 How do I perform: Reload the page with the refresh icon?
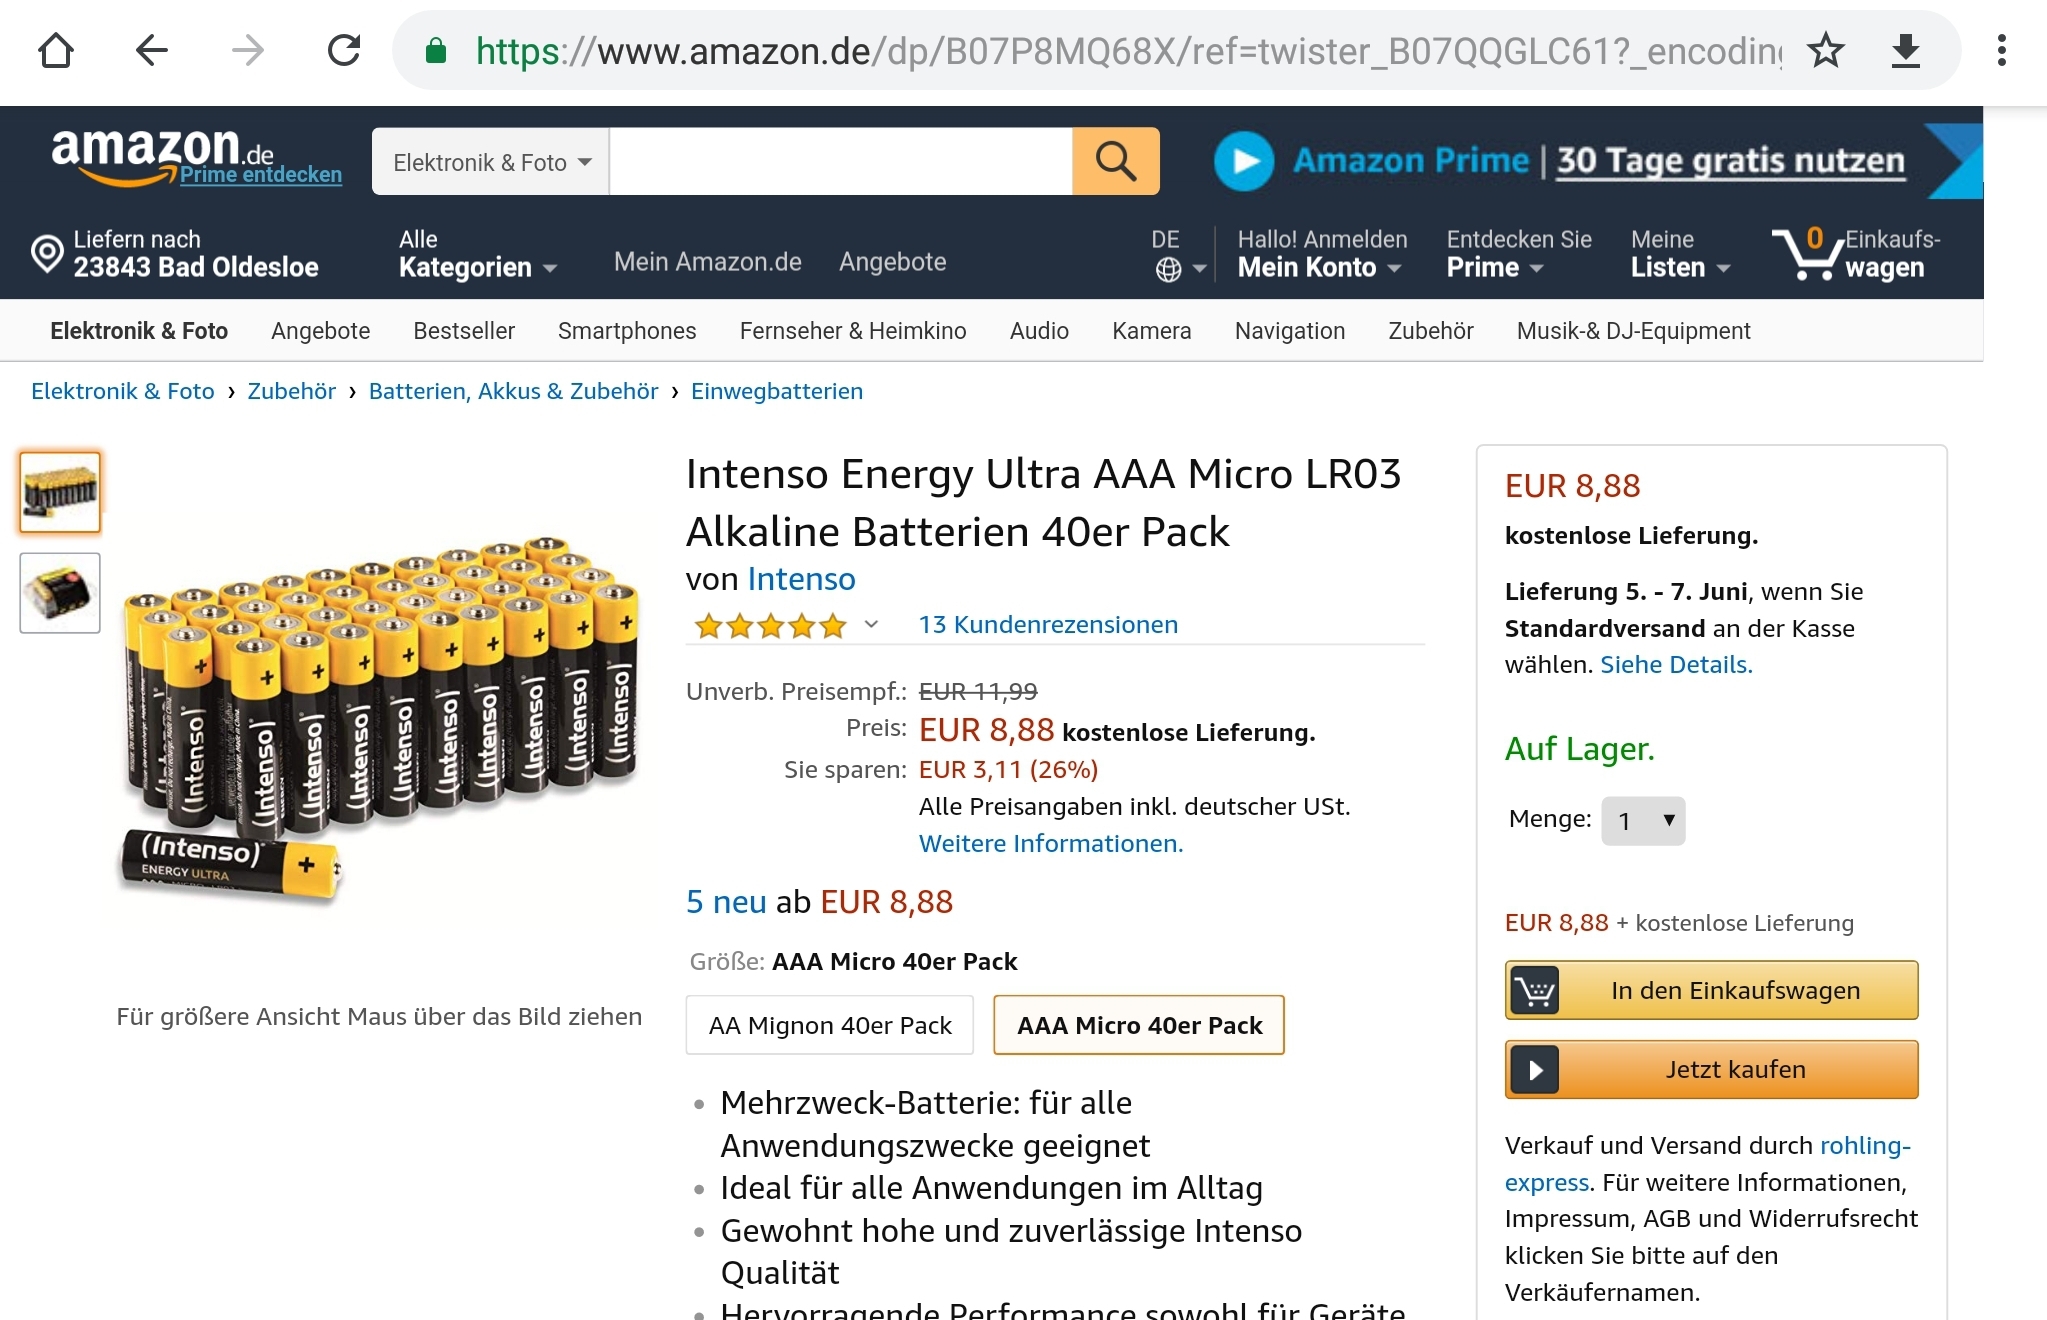tap(344, 50)
